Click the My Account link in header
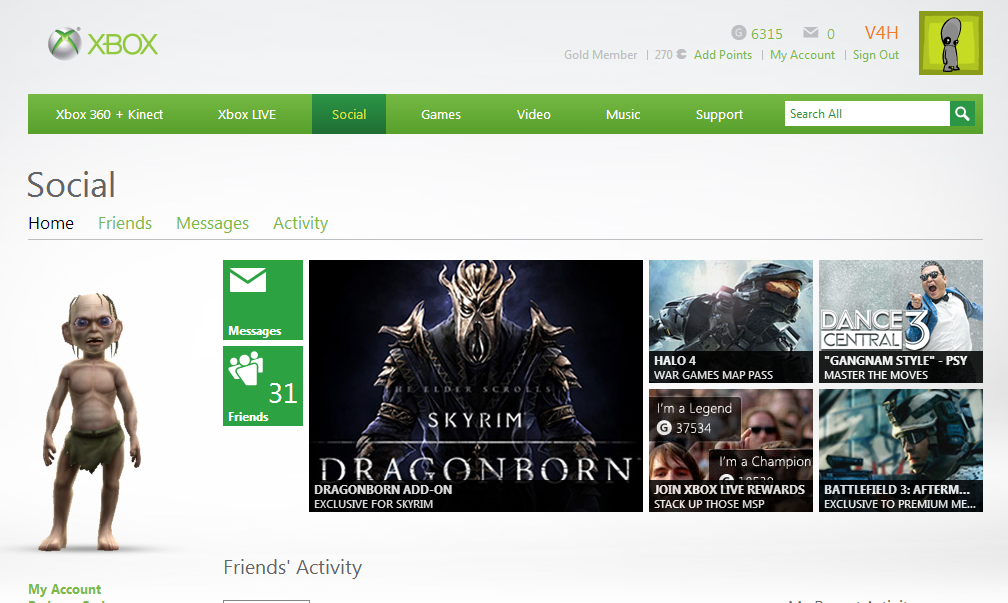Image resolution: width=1008 pixels, height=603 pixels. (x=802, y=55)
